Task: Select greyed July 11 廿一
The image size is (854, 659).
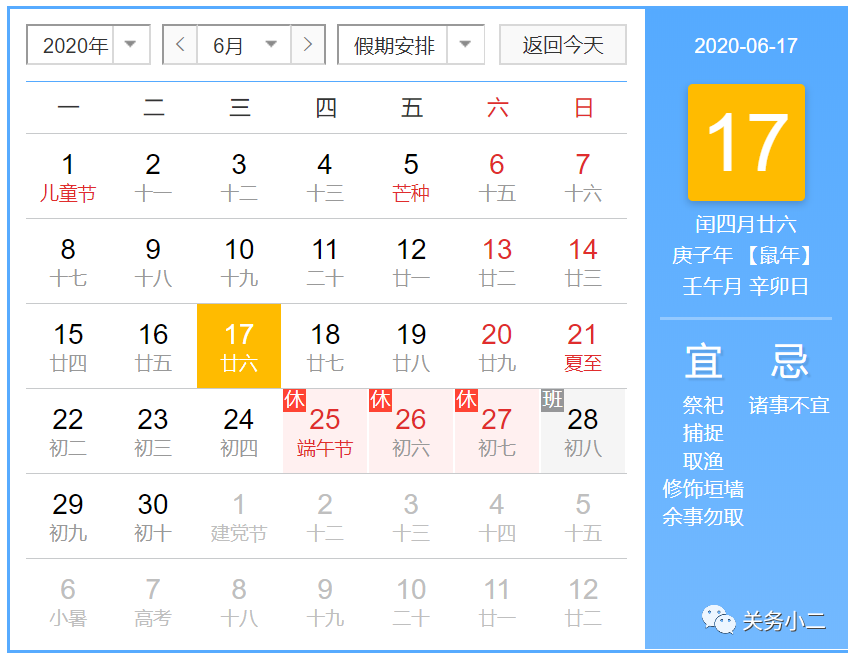Action: (497, 601)
